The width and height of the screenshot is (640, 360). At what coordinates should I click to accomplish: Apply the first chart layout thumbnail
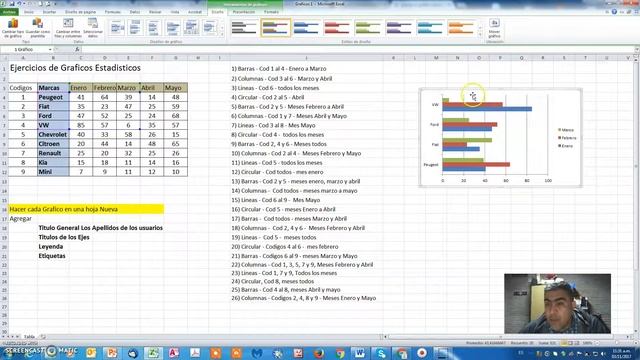tap(117, 28)
